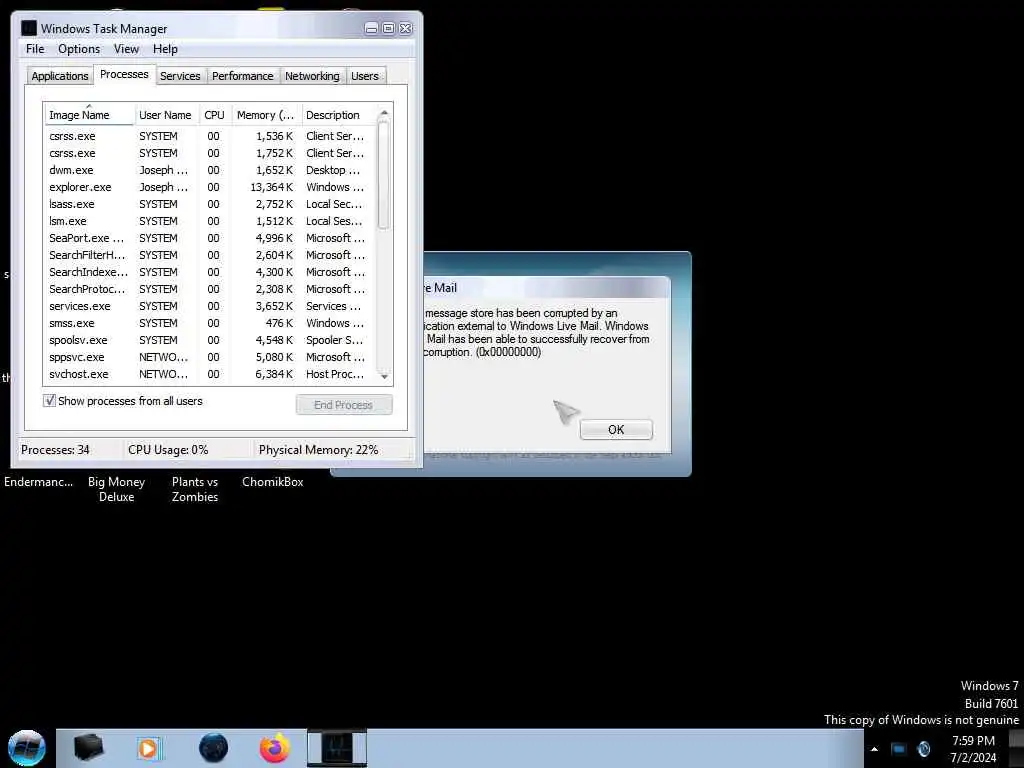
Task: Open the View menu
Action: tap(126, 49)
